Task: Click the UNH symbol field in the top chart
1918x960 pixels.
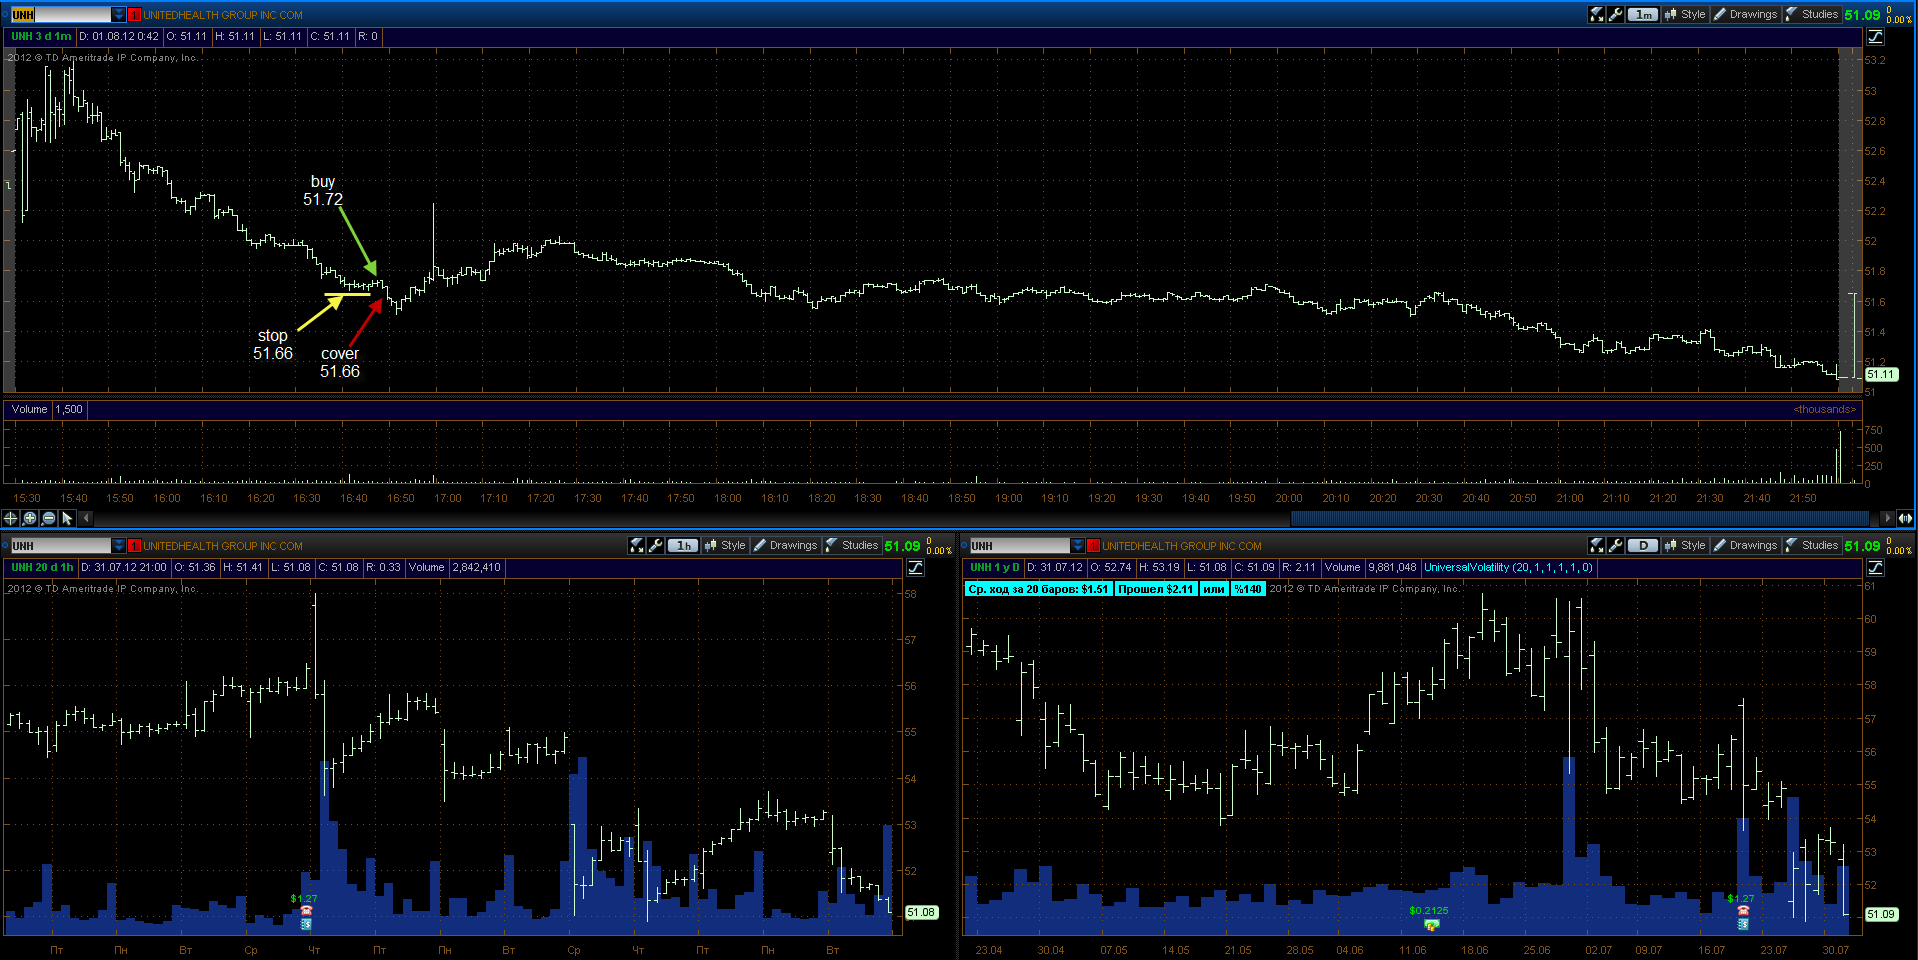Action: [x=61, y=14]
